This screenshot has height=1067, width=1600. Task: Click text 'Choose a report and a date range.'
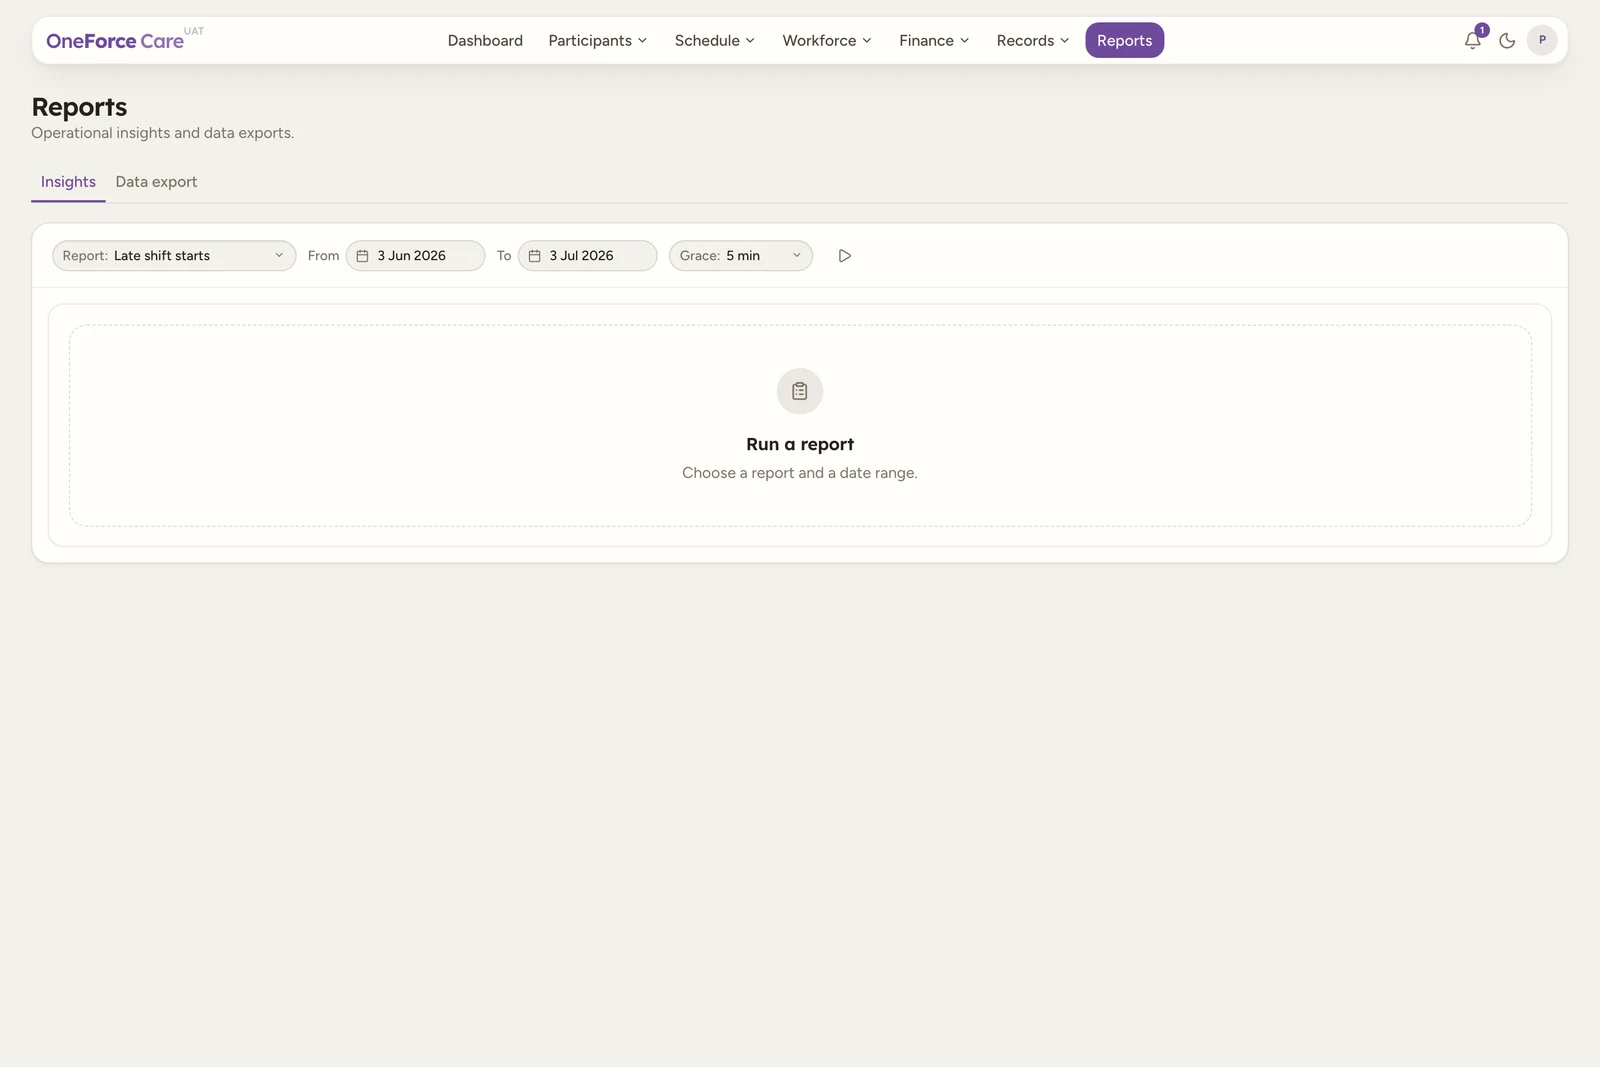tap(800, 473)
